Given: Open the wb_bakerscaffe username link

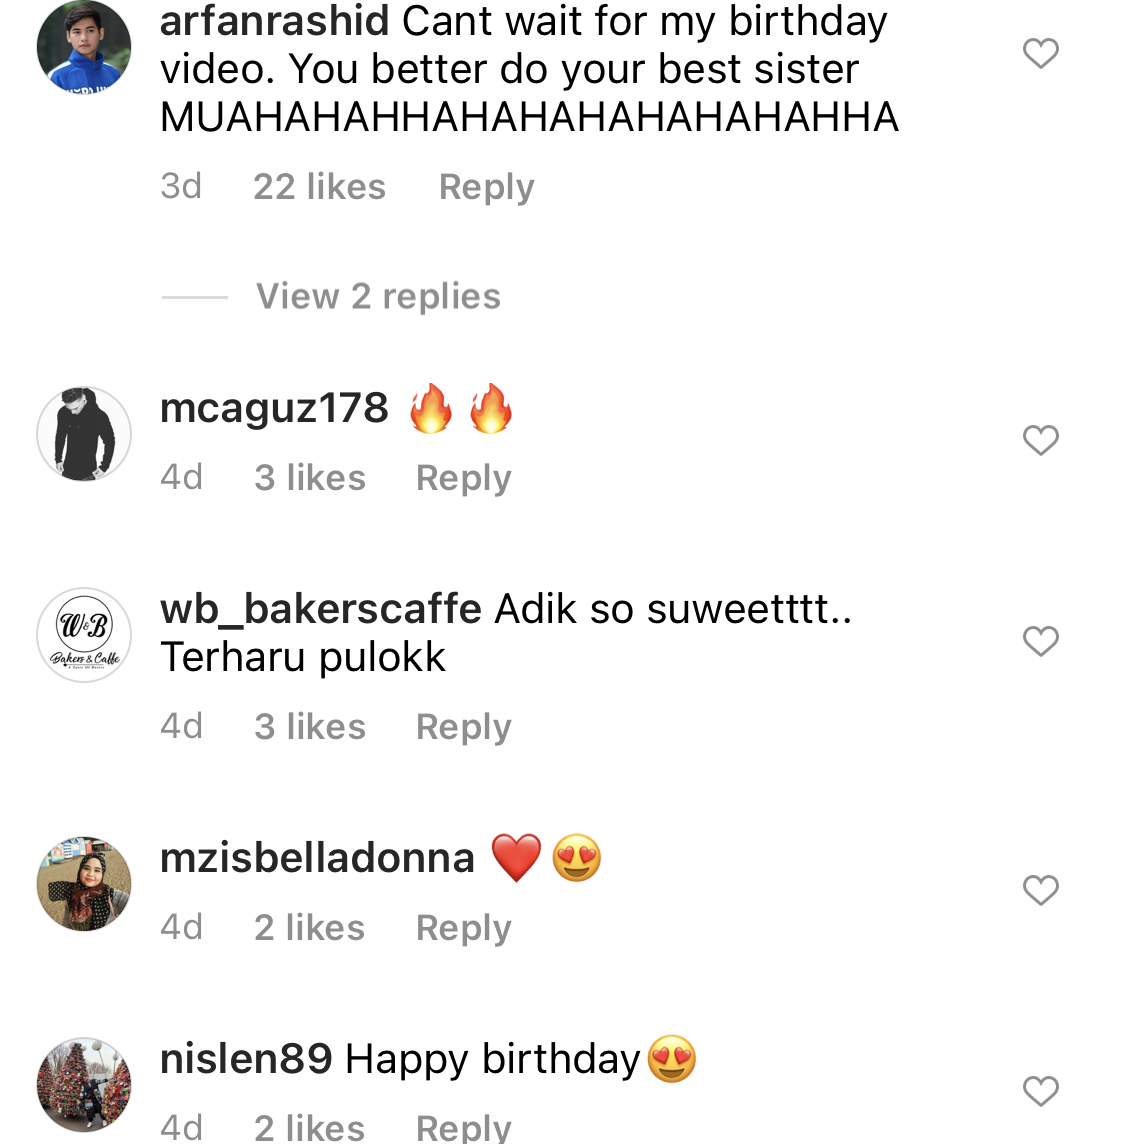Looking at the screenshot, I should point(320,608).
